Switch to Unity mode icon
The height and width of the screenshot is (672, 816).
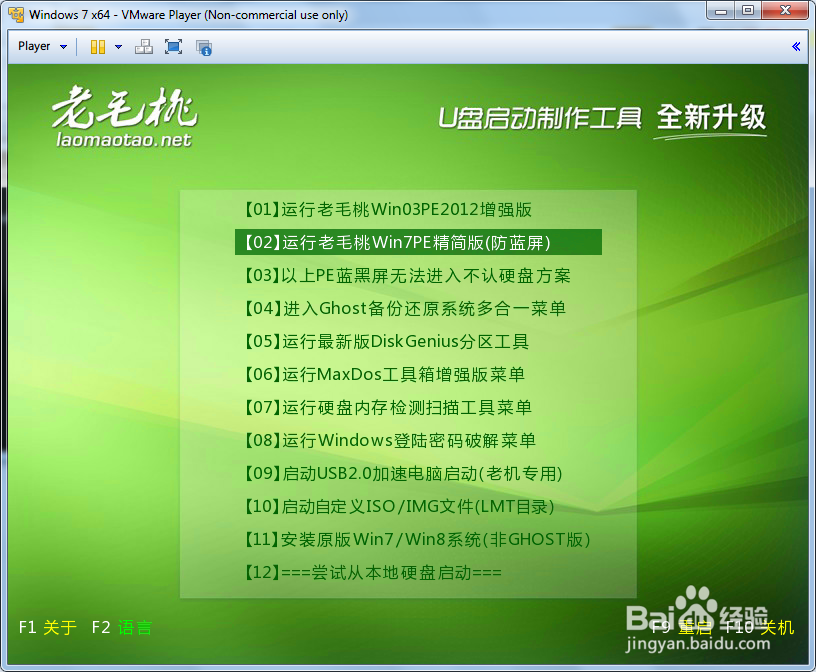204,47
